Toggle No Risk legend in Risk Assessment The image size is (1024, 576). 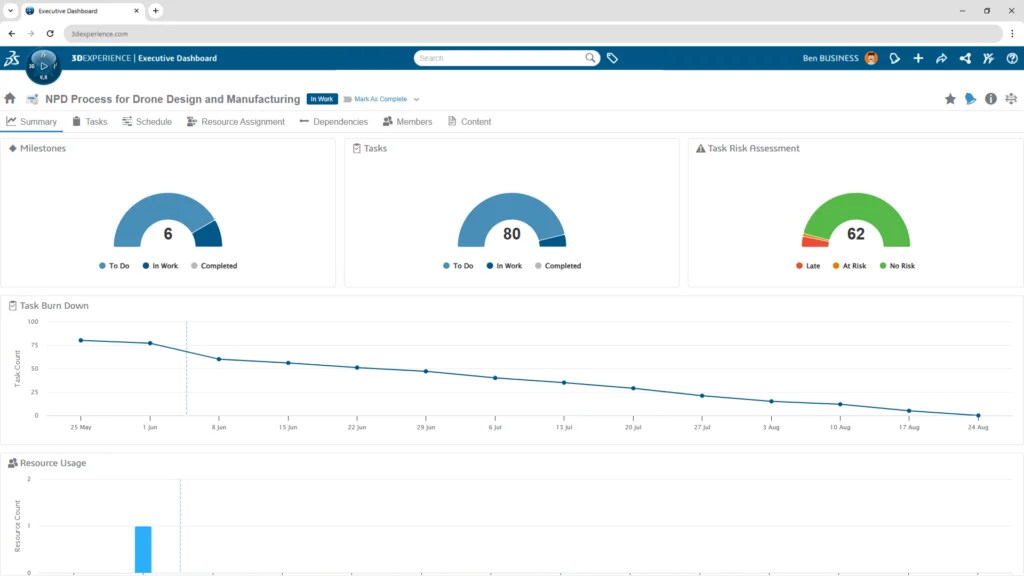tap(897, 266)
